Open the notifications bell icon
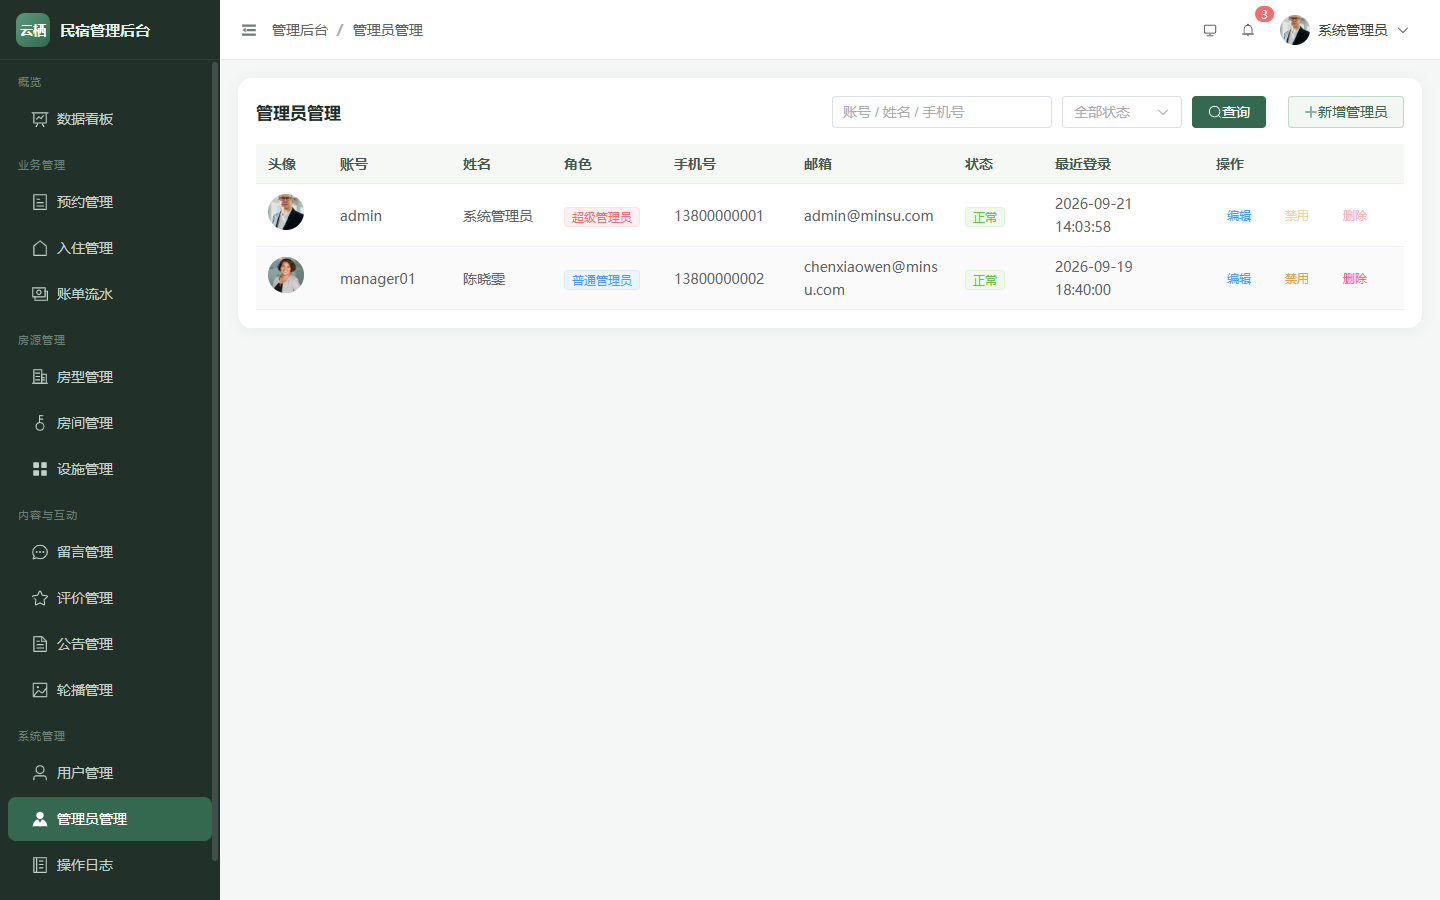This screenshot has width=1440, height=900. (1248, 30)
